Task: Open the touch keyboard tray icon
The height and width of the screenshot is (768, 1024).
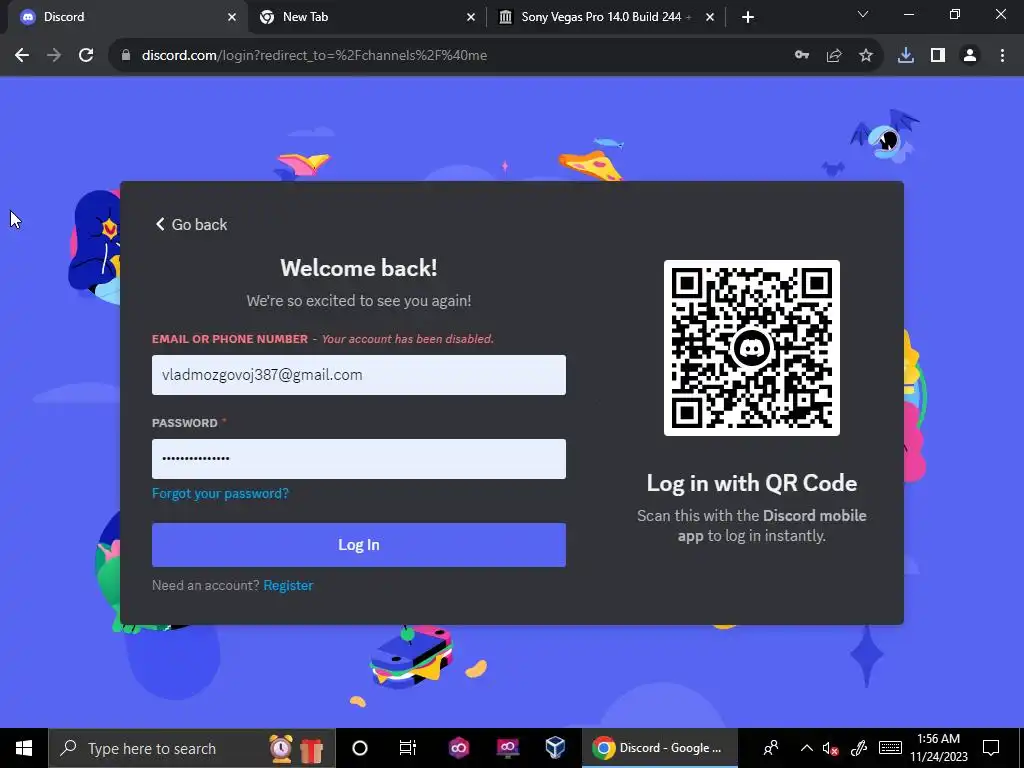Action: [890, 748]
